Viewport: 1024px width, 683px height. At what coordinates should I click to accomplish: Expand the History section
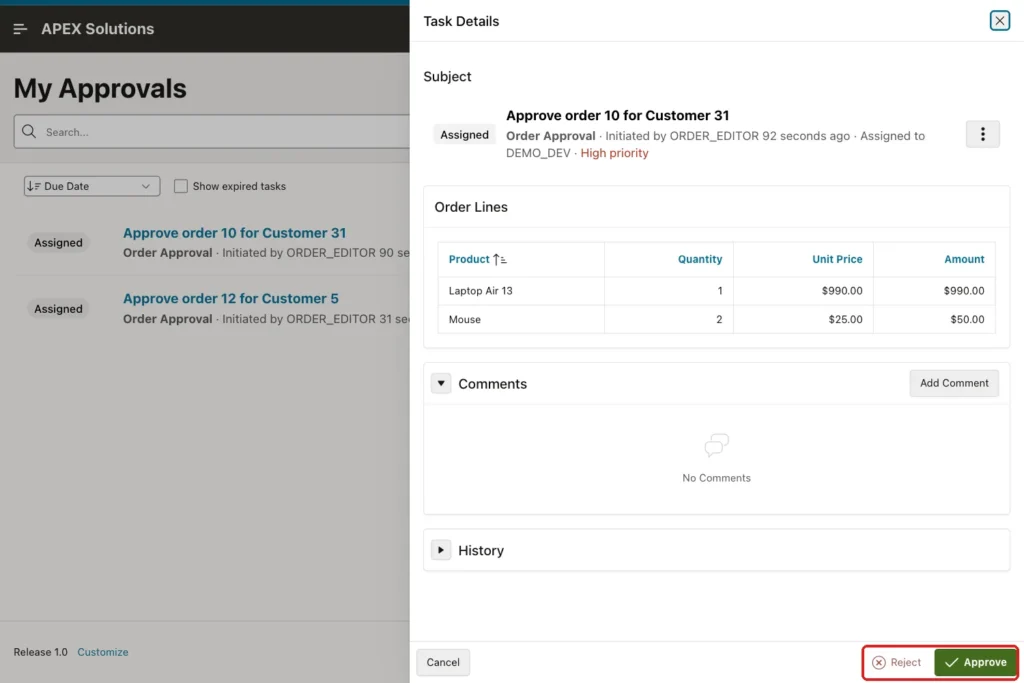point(441,550)
